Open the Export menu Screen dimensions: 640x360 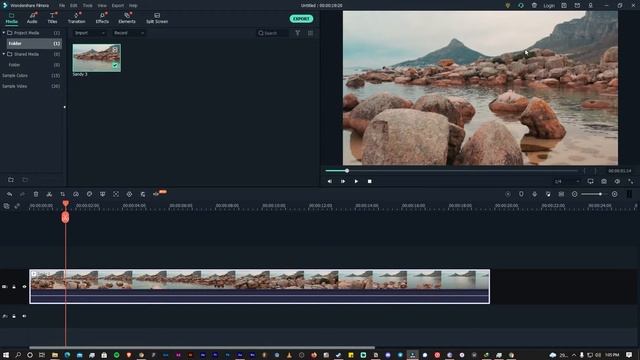pyautogui.click(x=118, y=6)
